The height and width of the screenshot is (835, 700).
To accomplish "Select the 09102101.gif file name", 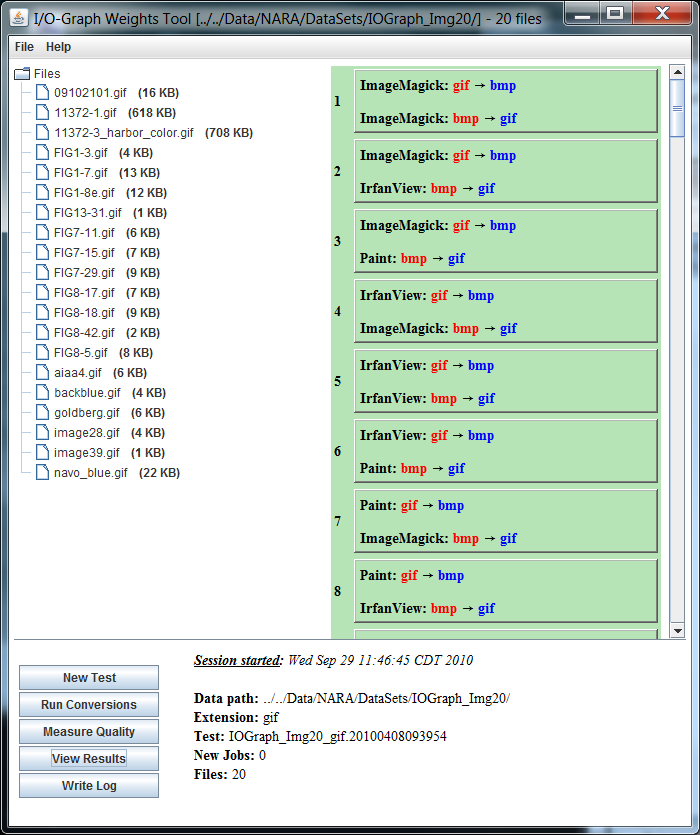I will (x=90, y=93).
